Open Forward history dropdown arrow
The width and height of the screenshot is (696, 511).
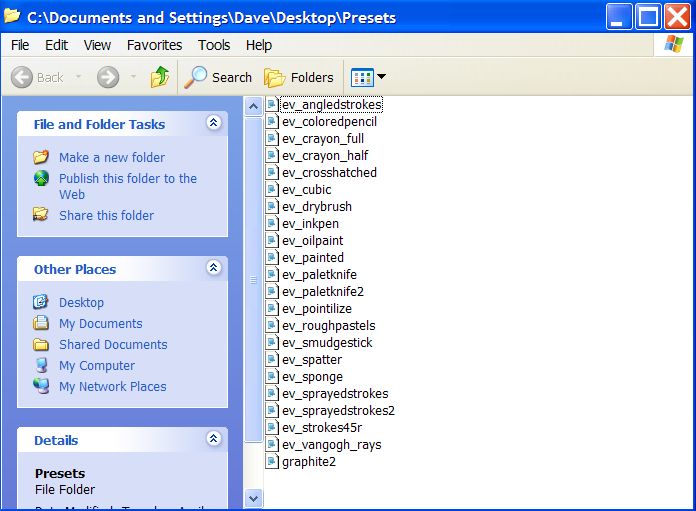tap(133, 77)
